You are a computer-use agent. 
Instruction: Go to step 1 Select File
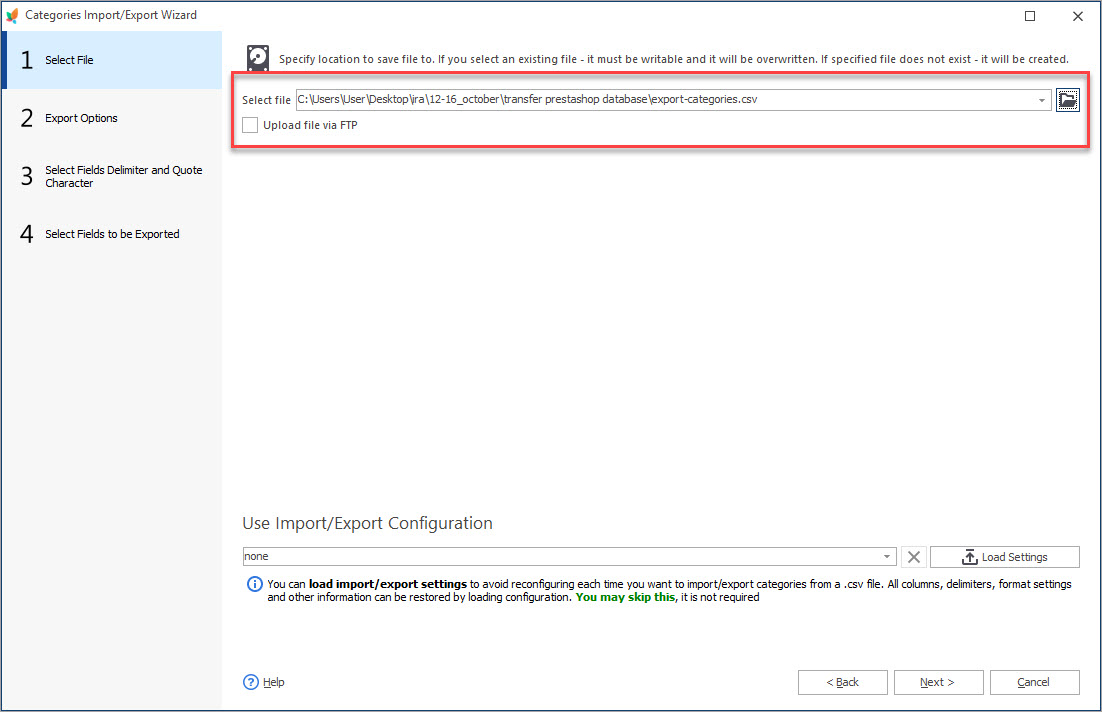pos(112,60)
